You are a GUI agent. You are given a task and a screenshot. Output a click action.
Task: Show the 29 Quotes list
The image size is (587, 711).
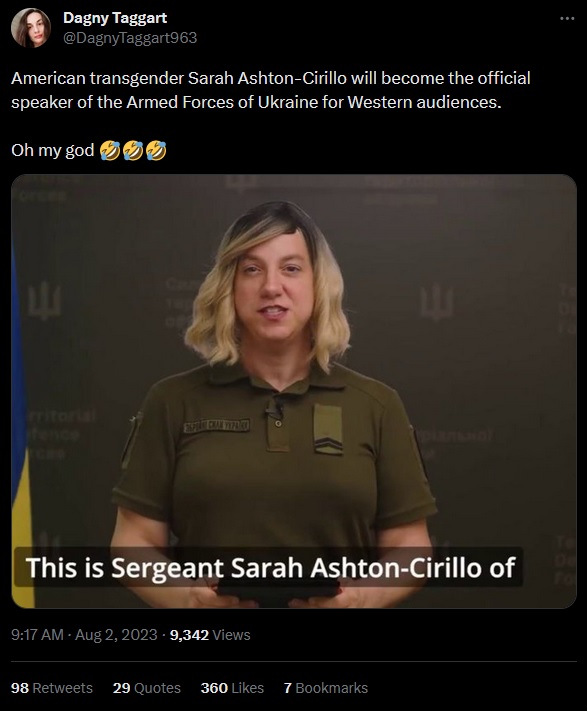pyautogui.click(x=146, y=688)
